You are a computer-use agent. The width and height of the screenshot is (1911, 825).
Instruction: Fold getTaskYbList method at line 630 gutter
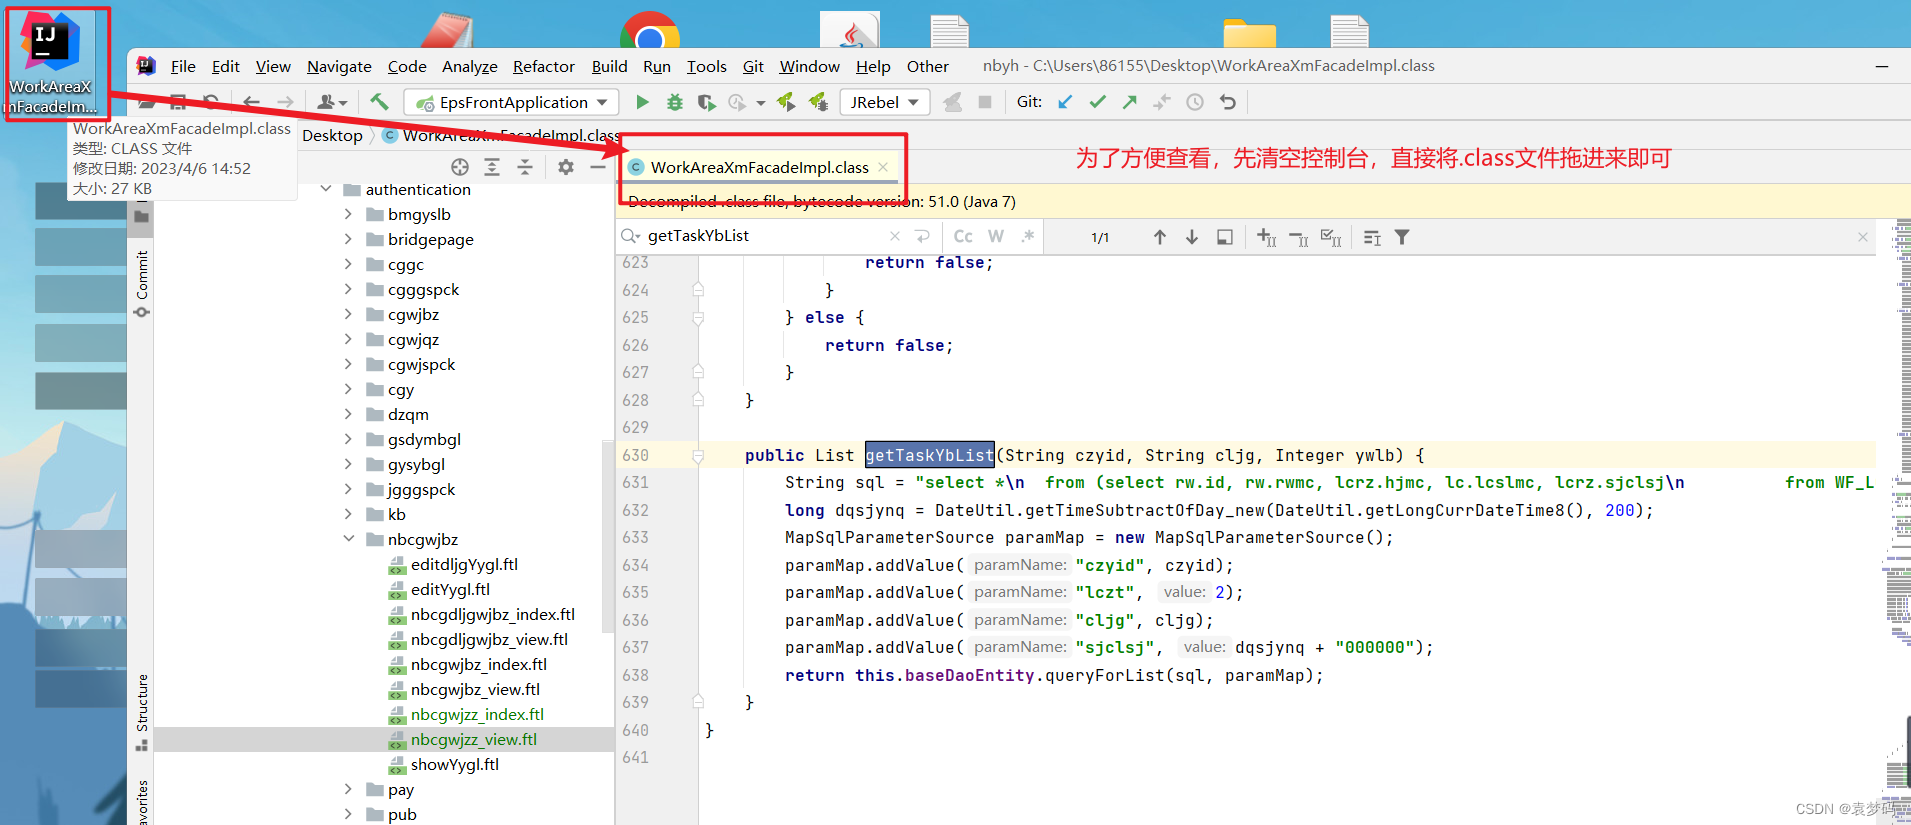698,455
